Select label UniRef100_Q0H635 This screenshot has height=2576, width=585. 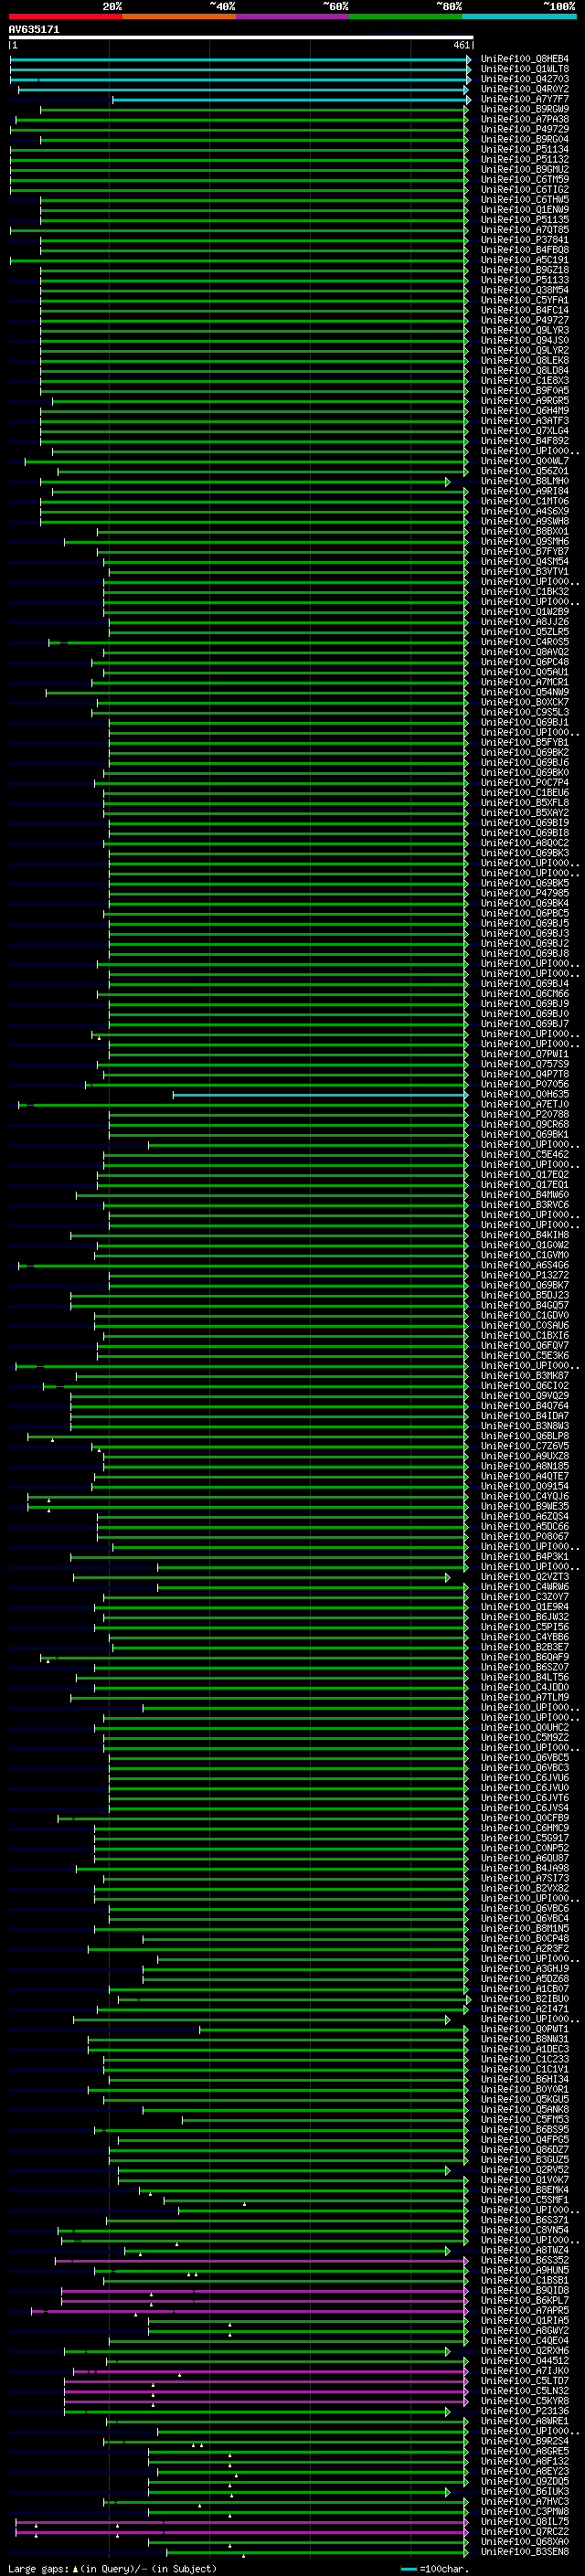pos(525,1095)
